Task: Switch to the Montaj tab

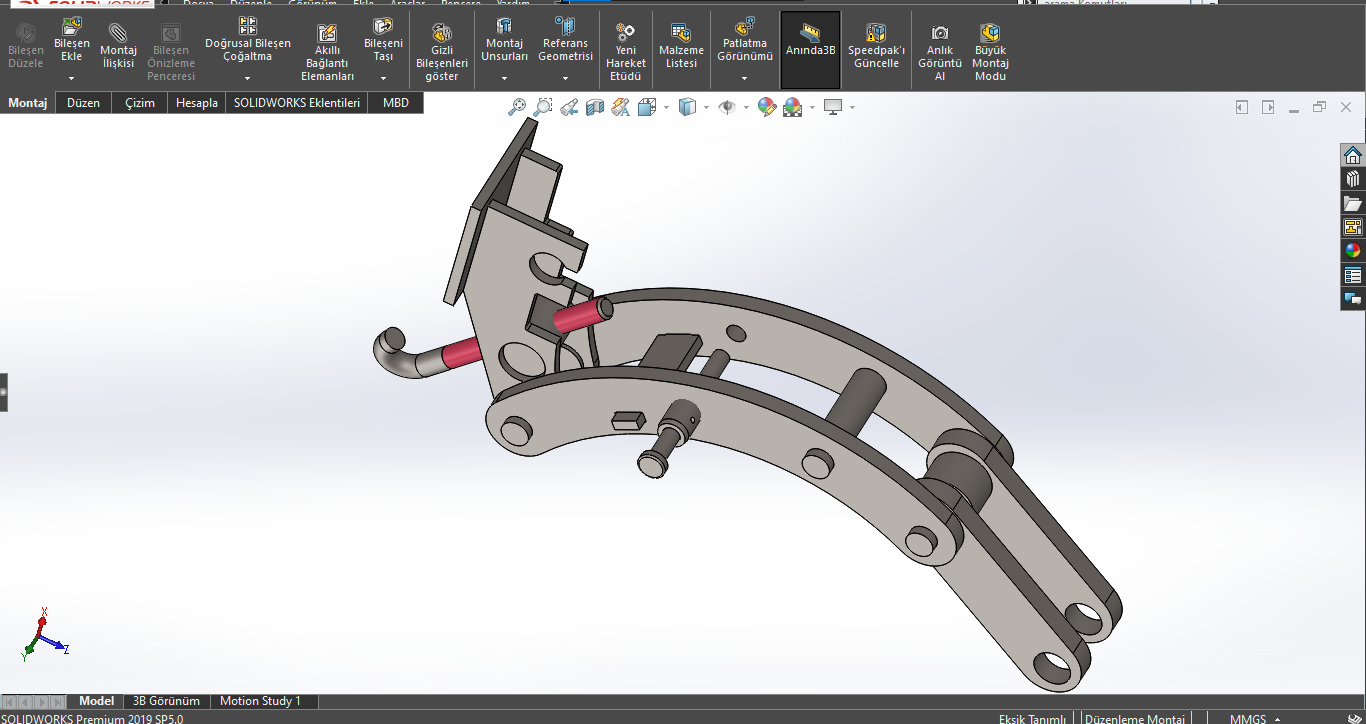Action: 28,102
